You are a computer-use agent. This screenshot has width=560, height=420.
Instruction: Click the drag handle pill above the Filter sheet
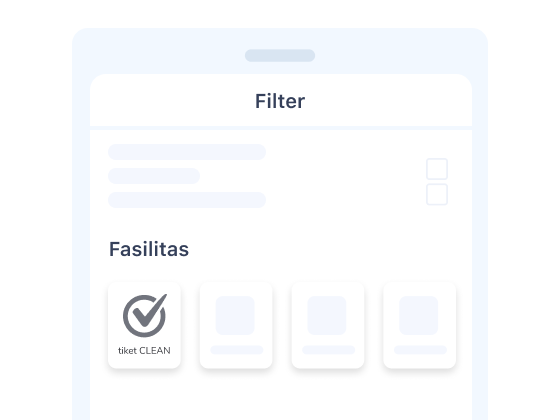[280, 56]
